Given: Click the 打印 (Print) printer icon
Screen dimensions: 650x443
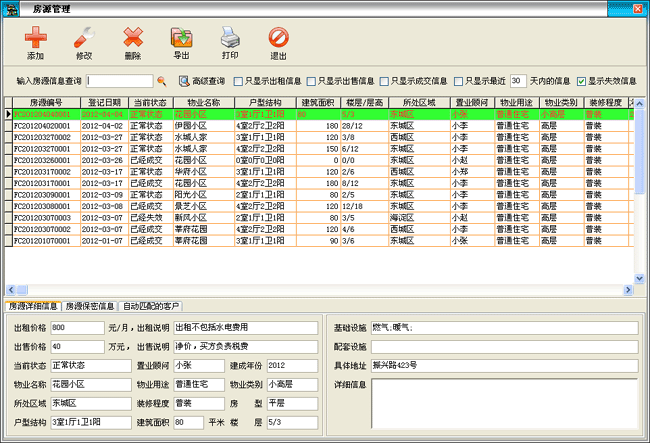Looking at the screenshot, I should [x=229, y=39].
